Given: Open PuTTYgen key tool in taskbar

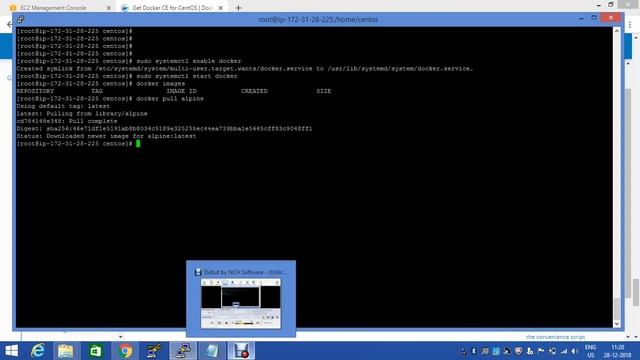Looking at the screenshot, I should click(x=153, y=351).
